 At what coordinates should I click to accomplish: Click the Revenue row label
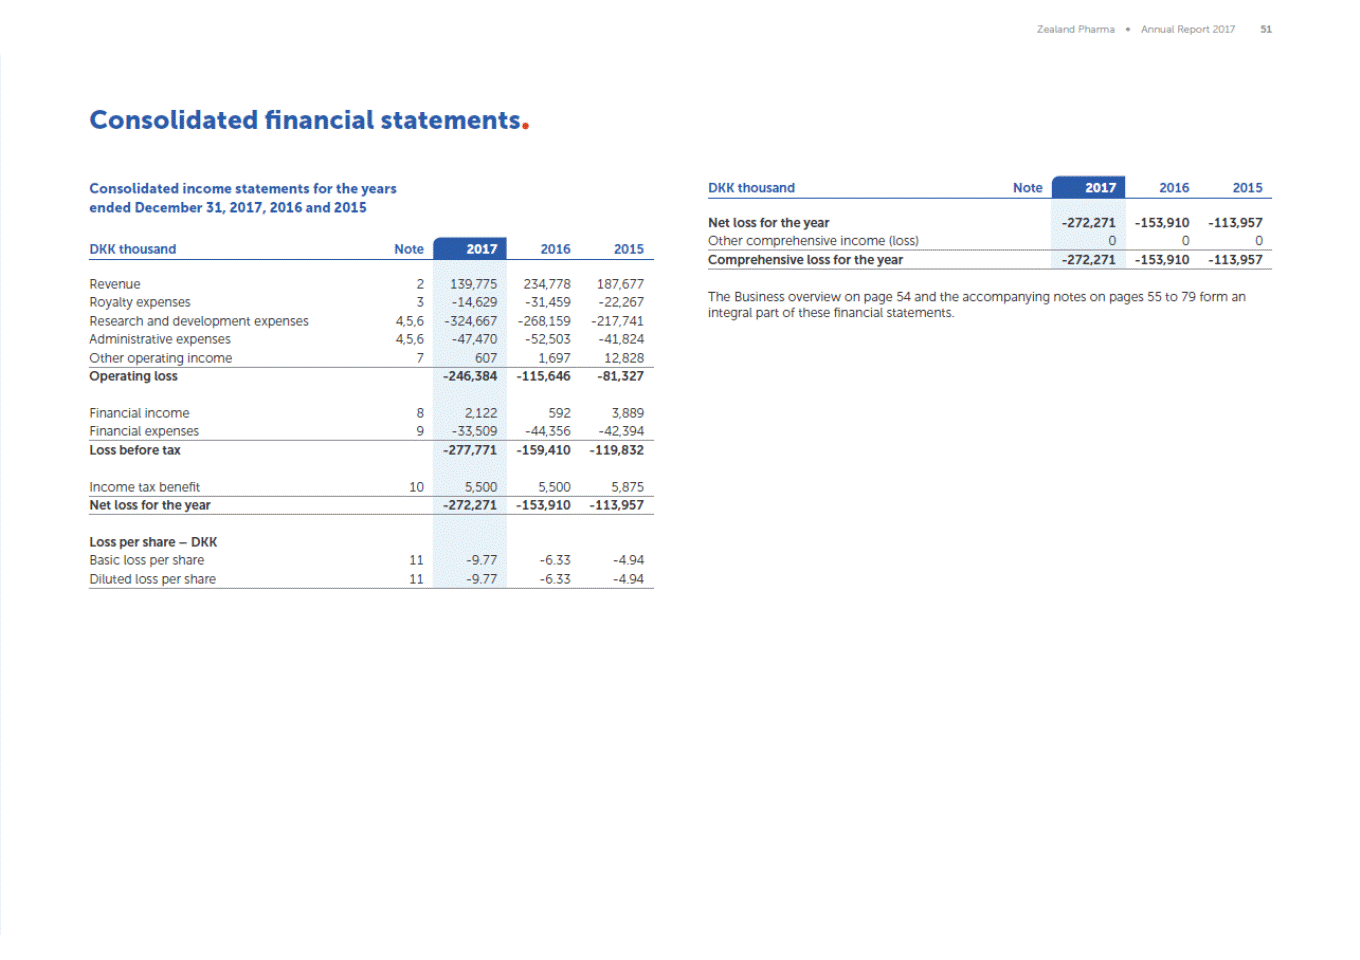click(x=115, y=284)
